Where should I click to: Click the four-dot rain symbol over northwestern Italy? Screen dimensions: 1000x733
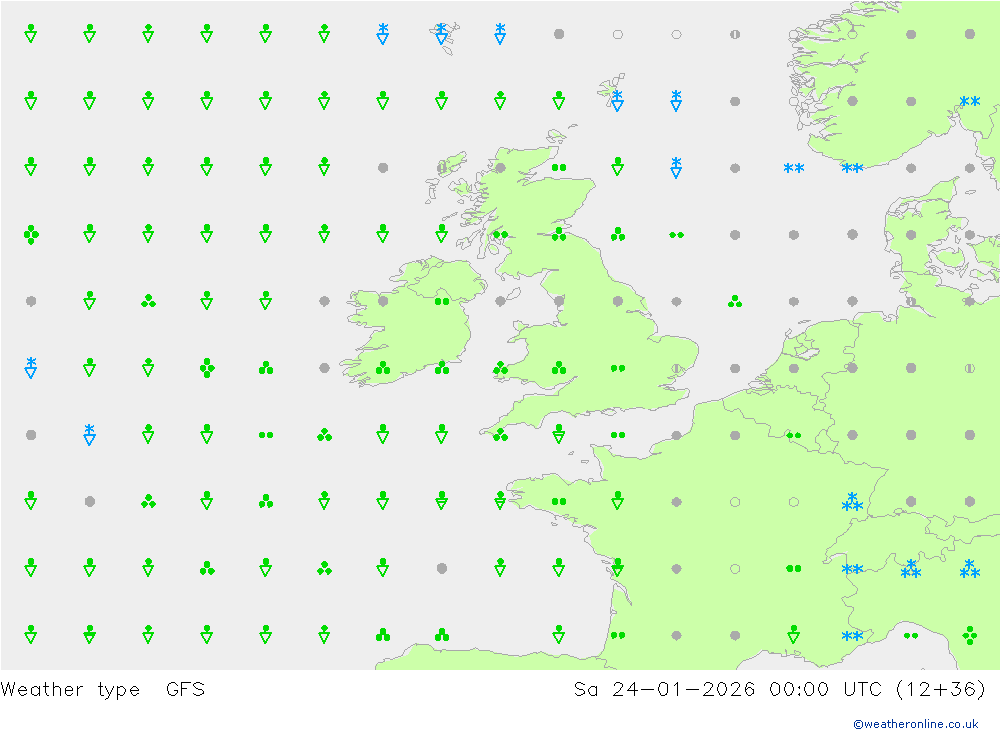tap(969, 635)
